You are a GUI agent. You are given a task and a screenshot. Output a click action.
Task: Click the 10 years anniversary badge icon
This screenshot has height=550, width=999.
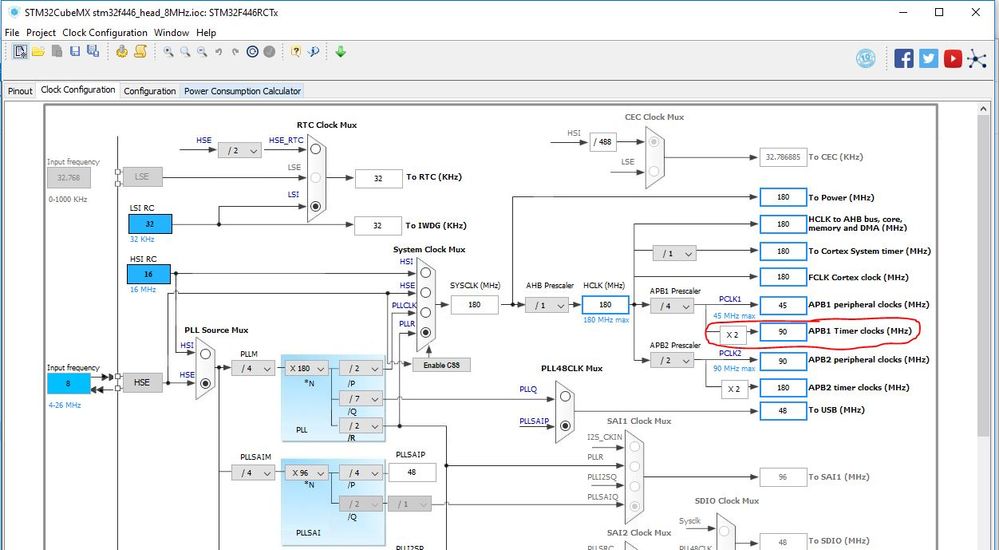click(x=865, y=59)
